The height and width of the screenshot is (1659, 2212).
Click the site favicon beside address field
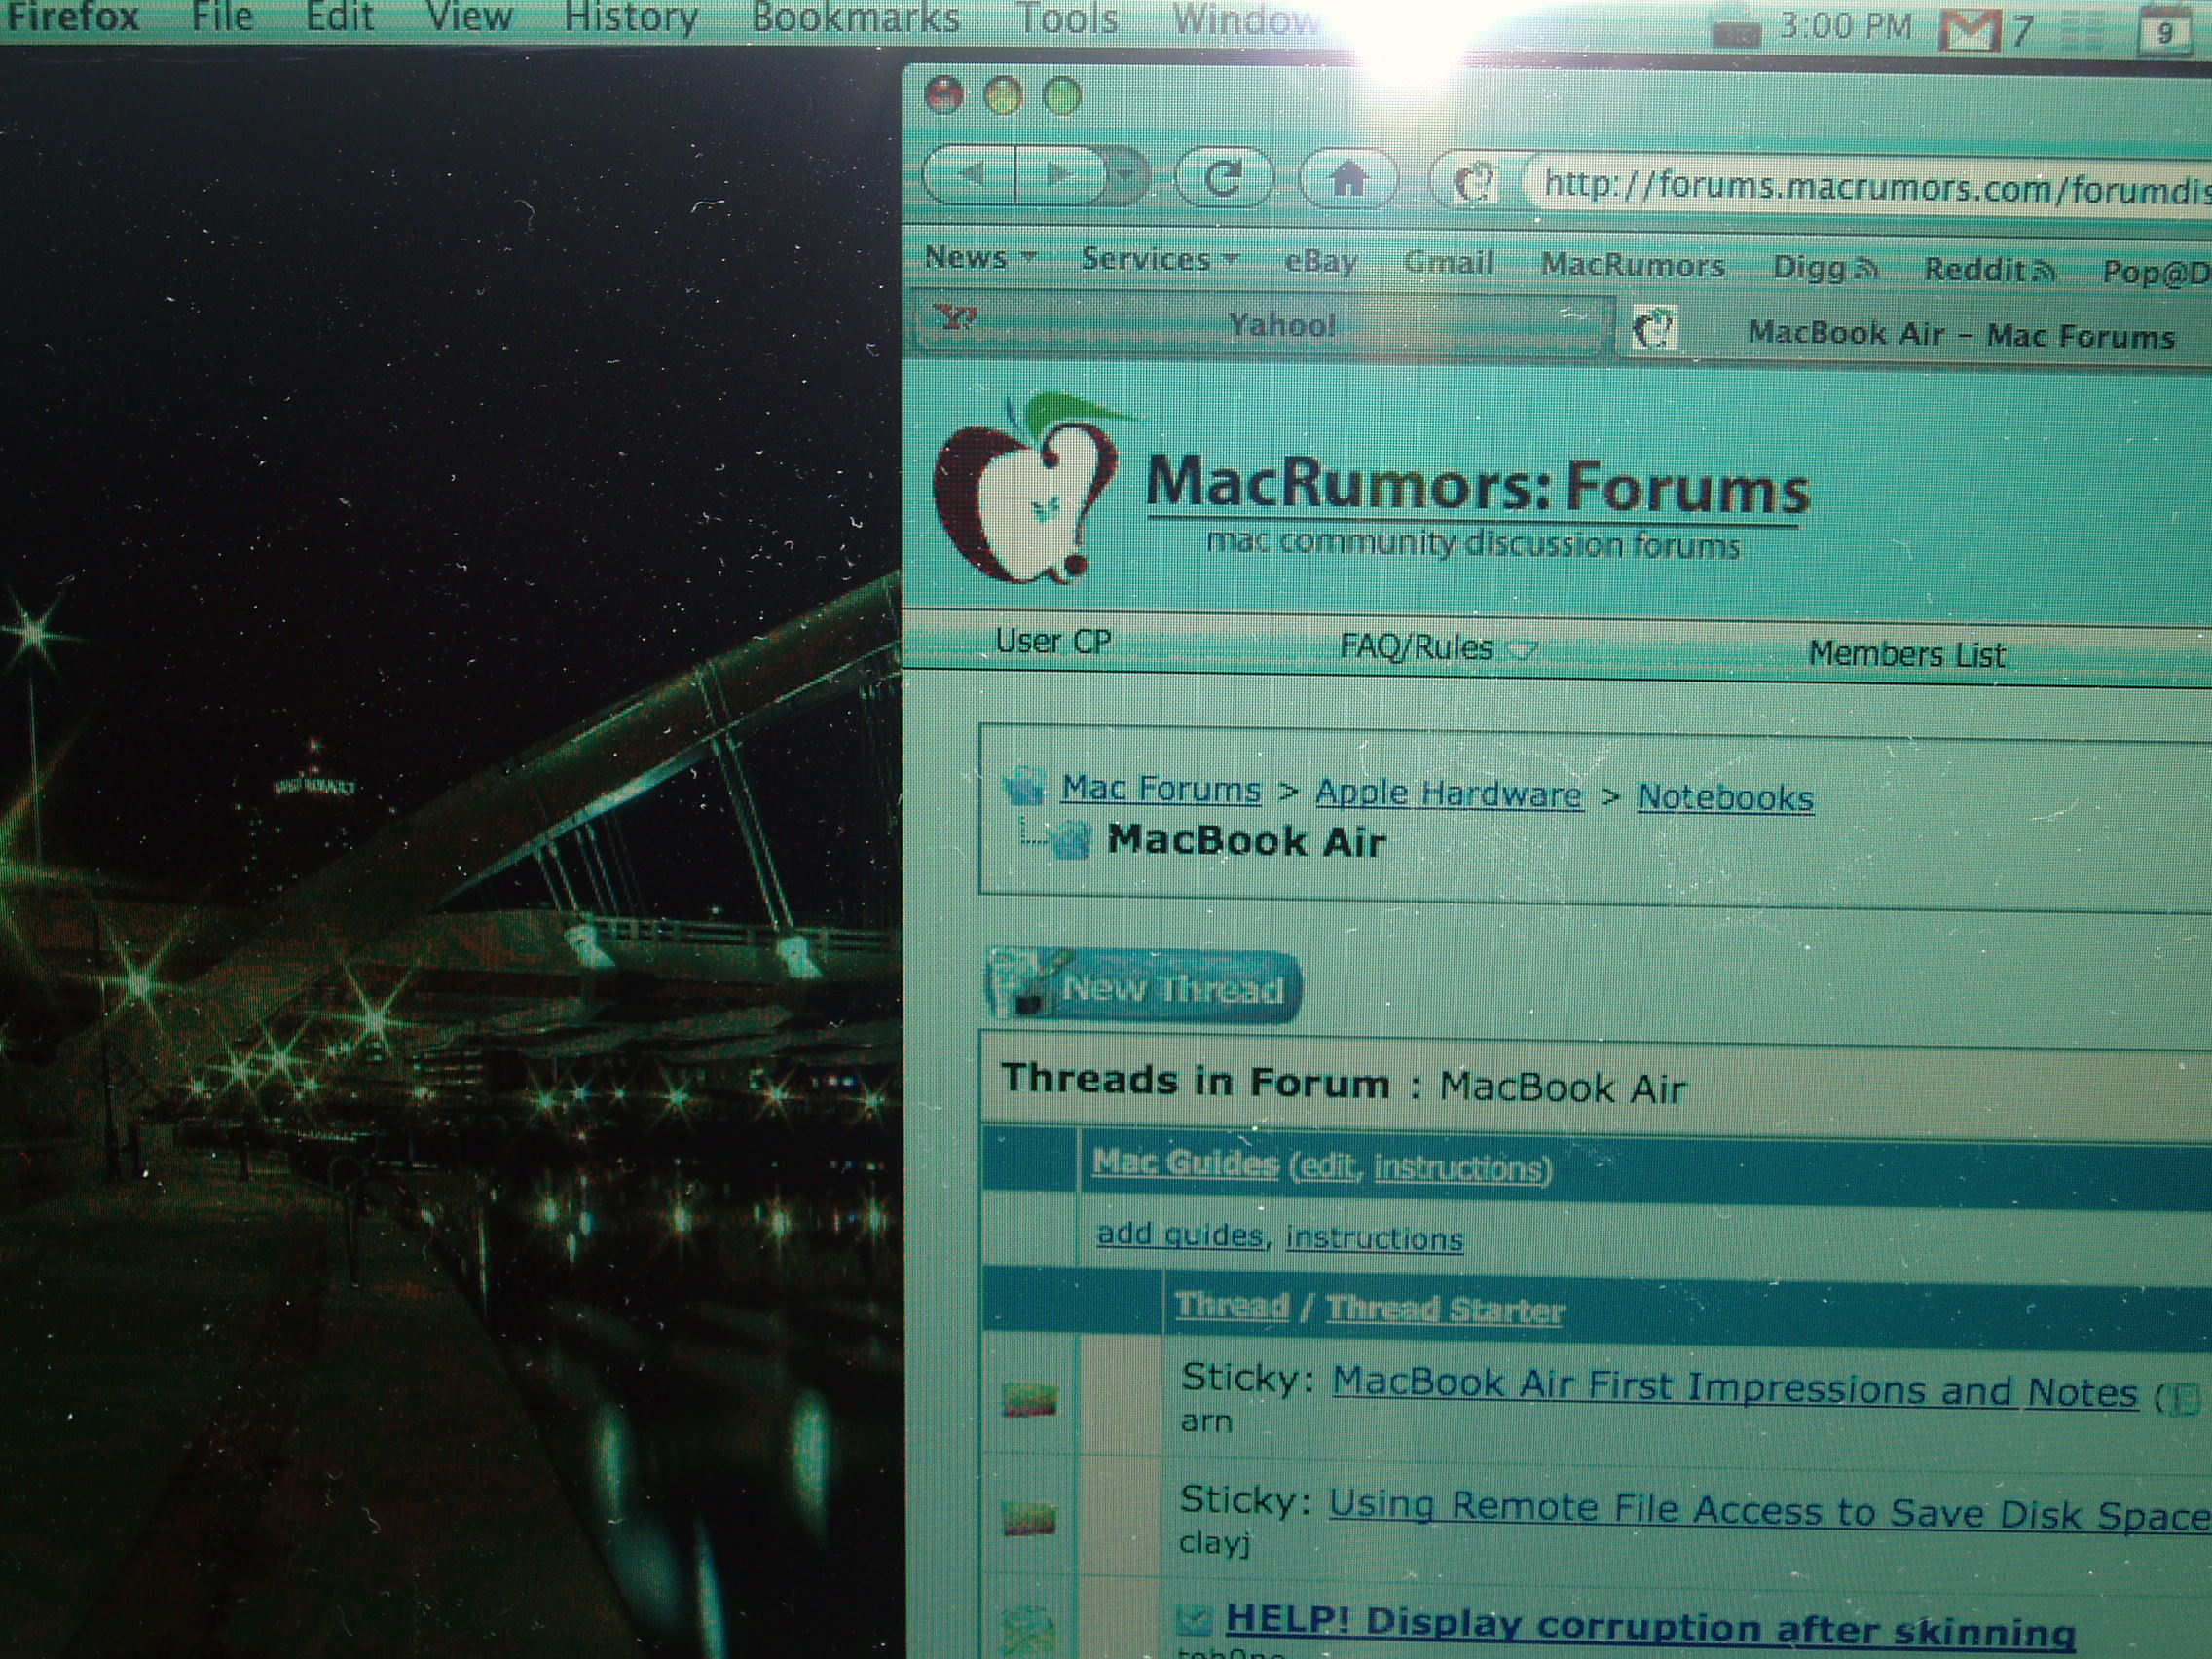1473,183
